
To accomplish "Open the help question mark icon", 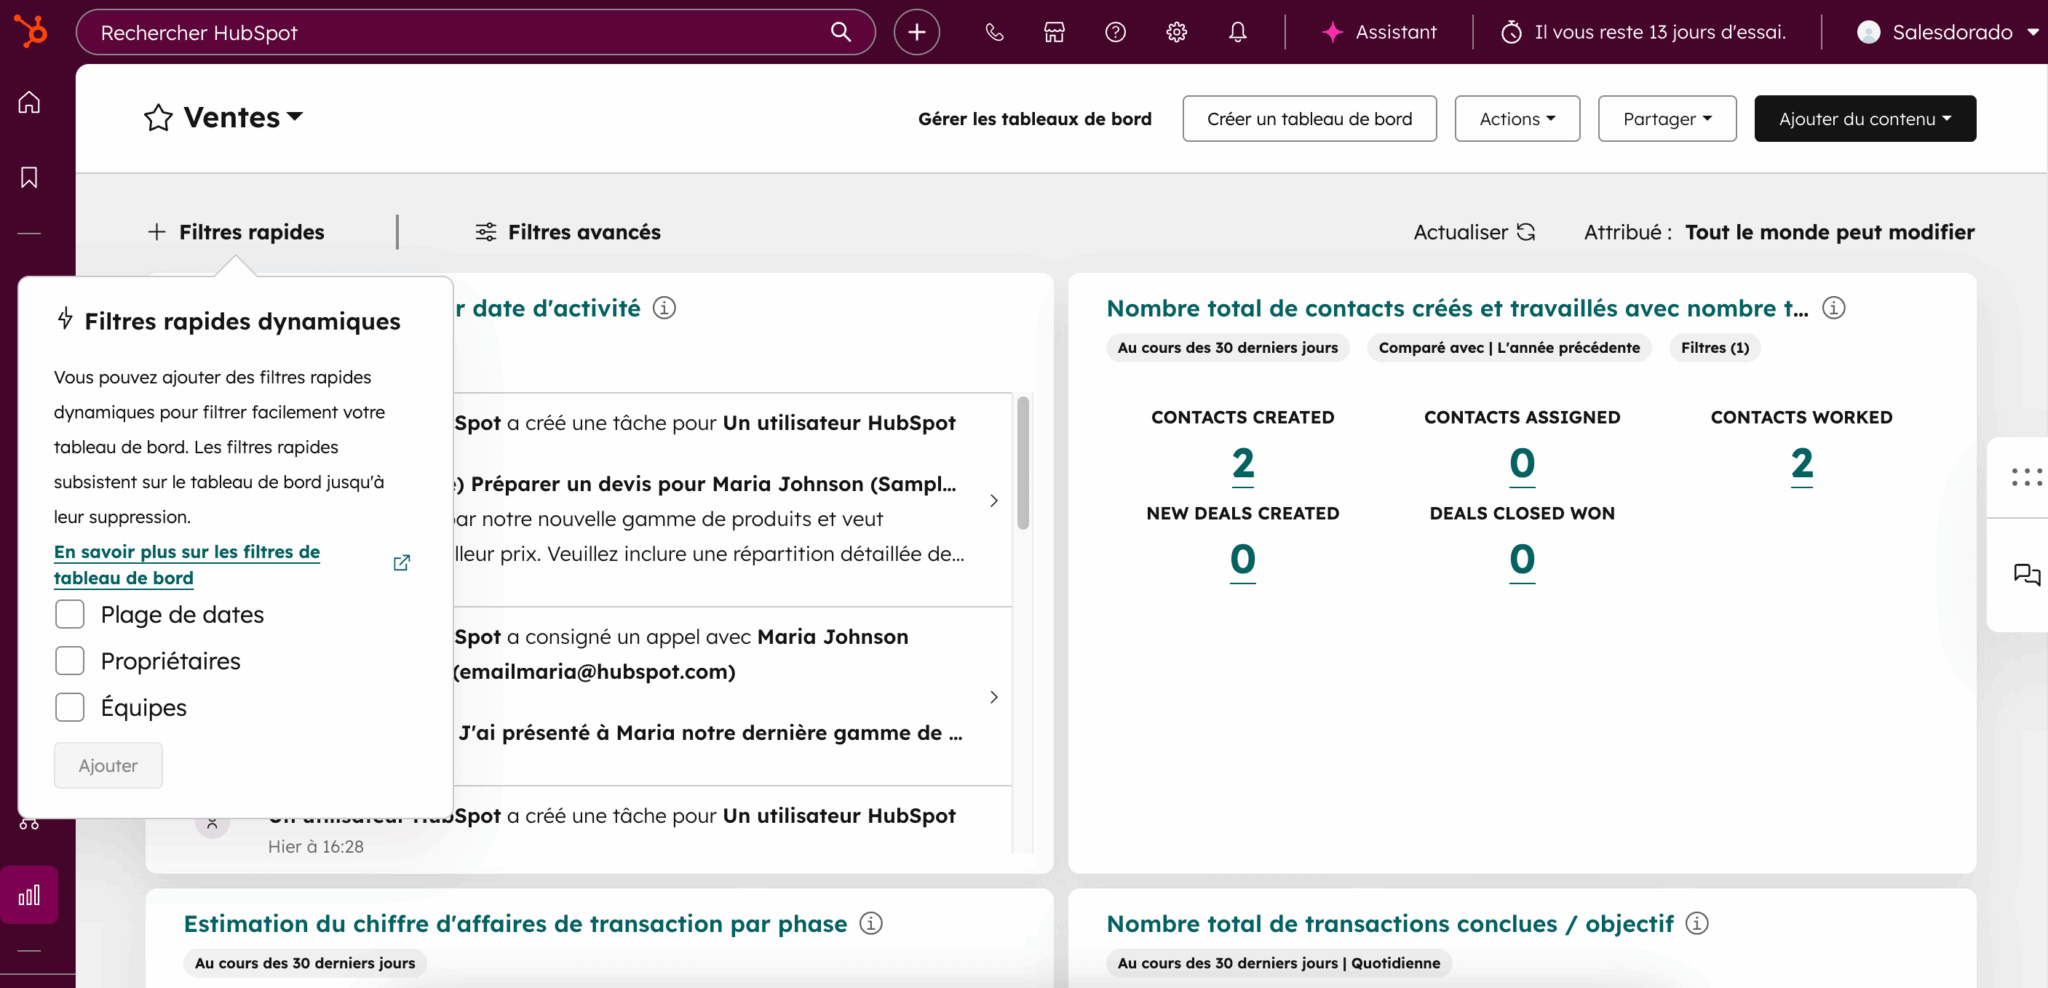I will pyautogui.click(x=1115, y=32).
